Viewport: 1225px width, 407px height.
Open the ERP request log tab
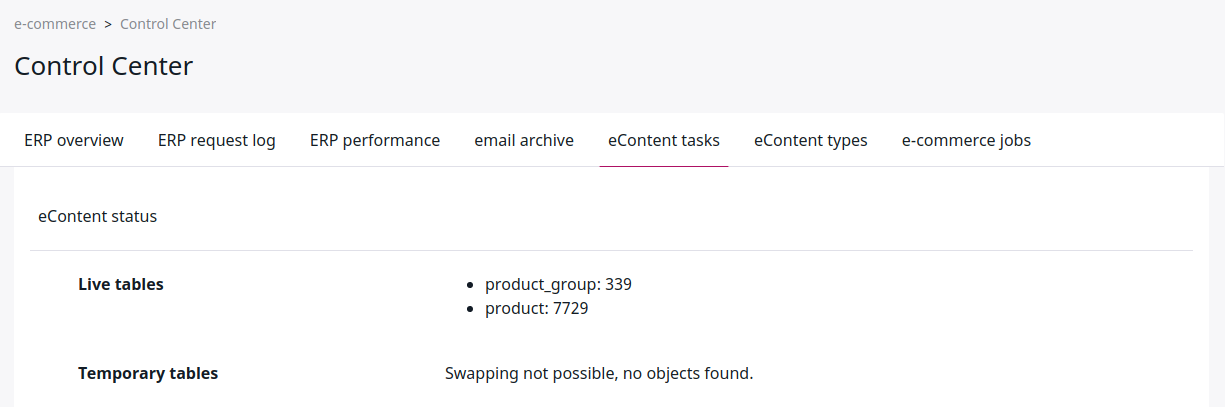(217, 140)
